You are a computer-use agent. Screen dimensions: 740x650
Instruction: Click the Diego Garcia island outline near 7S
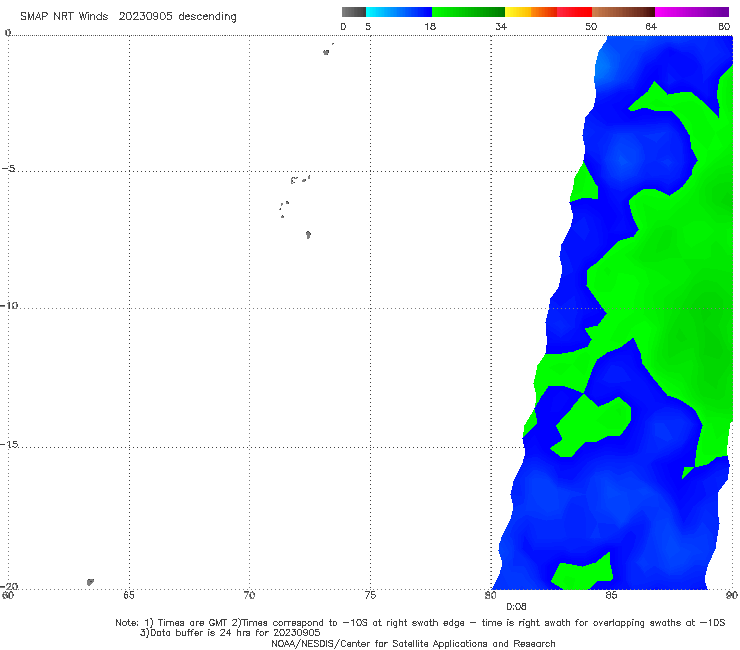tap(308, 235)
